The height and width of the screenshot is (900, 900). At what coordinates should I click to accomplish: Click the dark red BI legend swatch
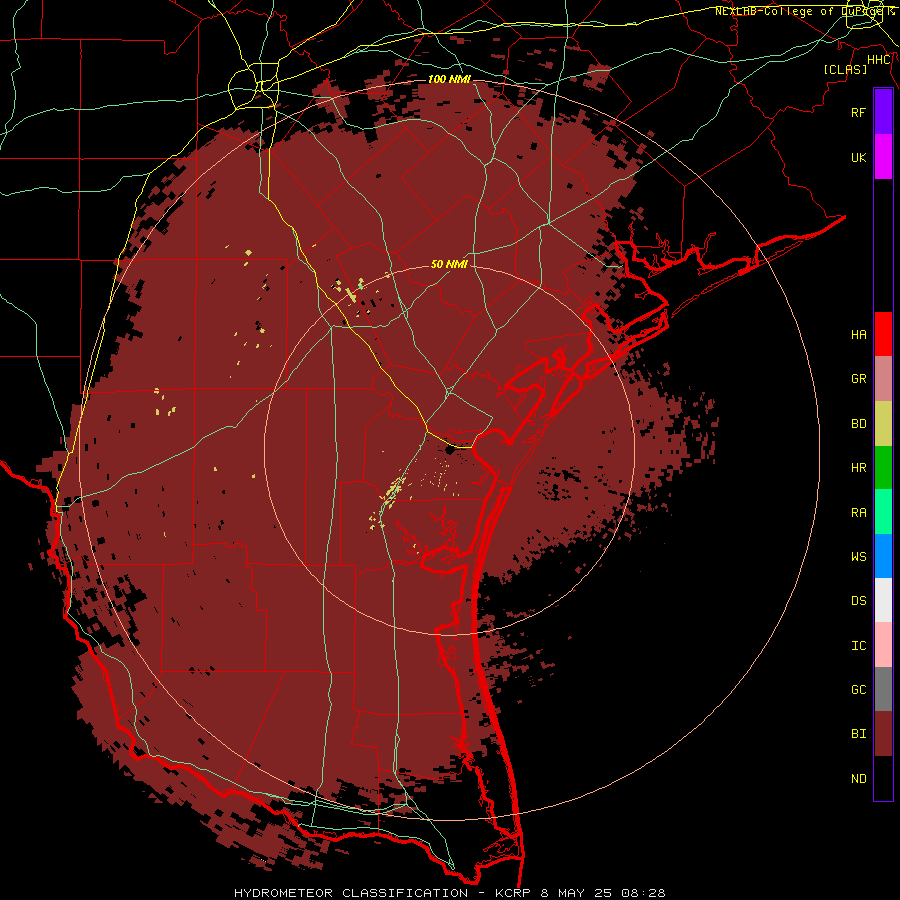[x=883, y=734]
